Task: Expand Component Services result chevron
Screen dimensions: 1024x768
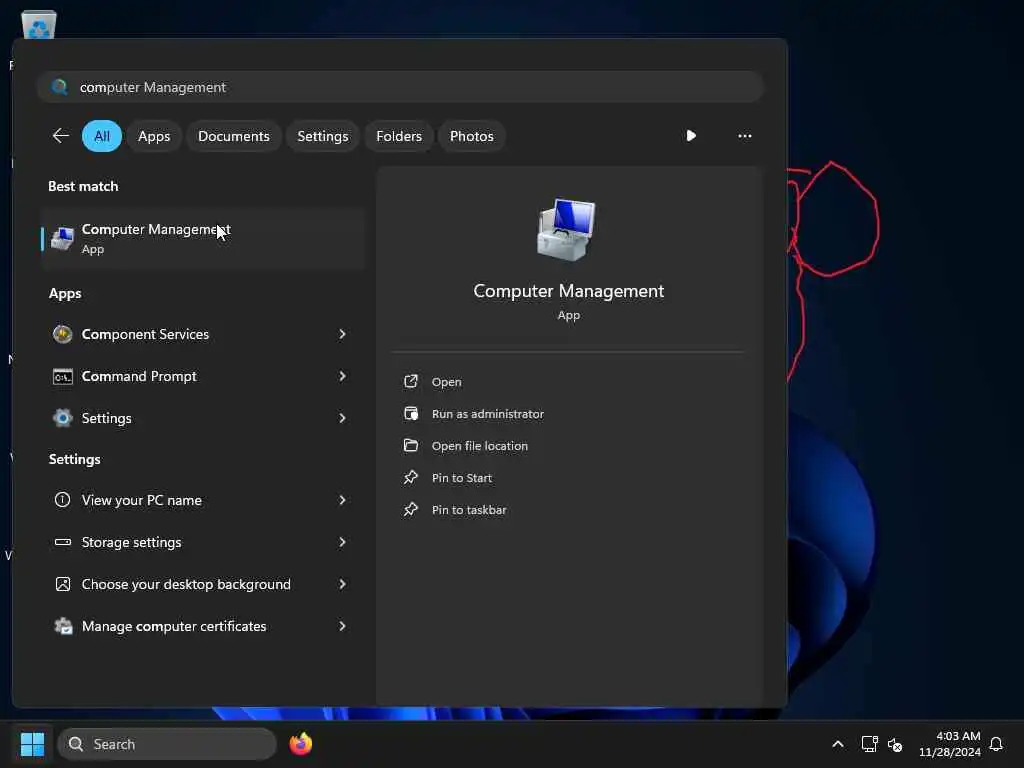Action: 342,334
